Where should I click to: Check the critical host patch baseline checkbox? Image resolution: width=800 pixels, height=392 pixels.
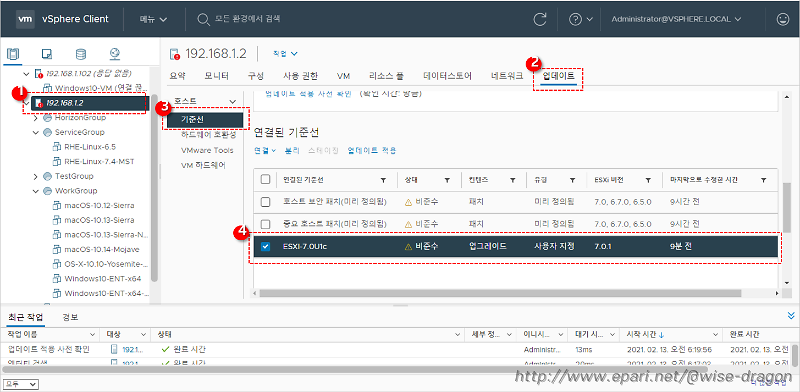point(265,224)
